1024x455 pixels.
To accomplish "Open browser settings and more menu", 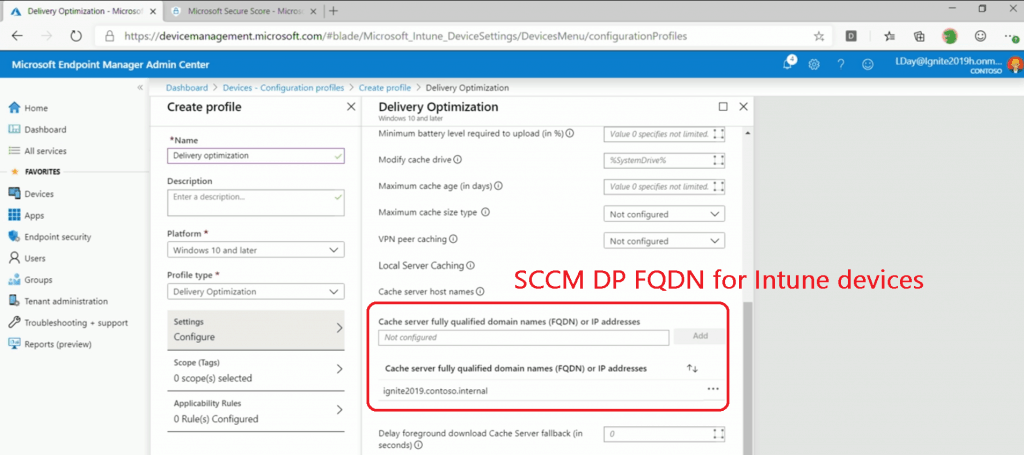I will coord(1011,37).
